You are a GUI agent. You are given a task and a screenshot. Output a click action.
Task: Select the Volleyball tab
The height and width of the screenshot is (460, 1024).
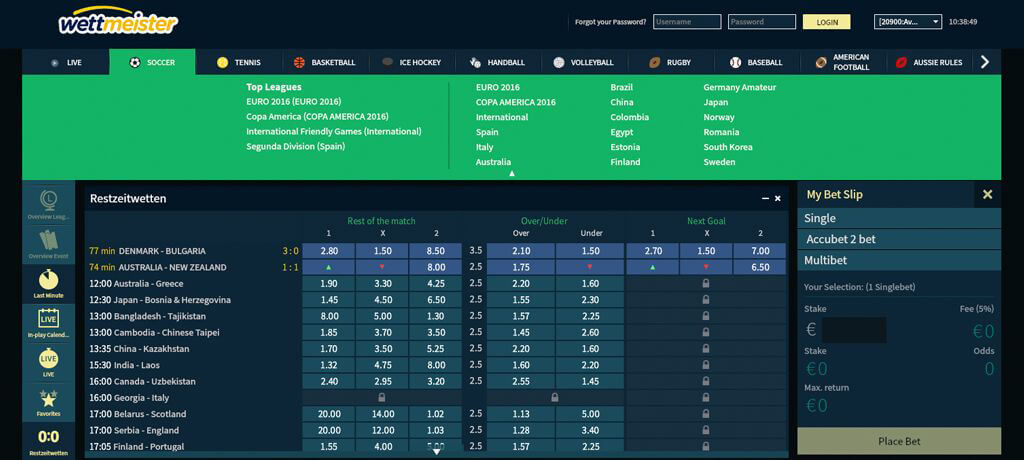584,62
